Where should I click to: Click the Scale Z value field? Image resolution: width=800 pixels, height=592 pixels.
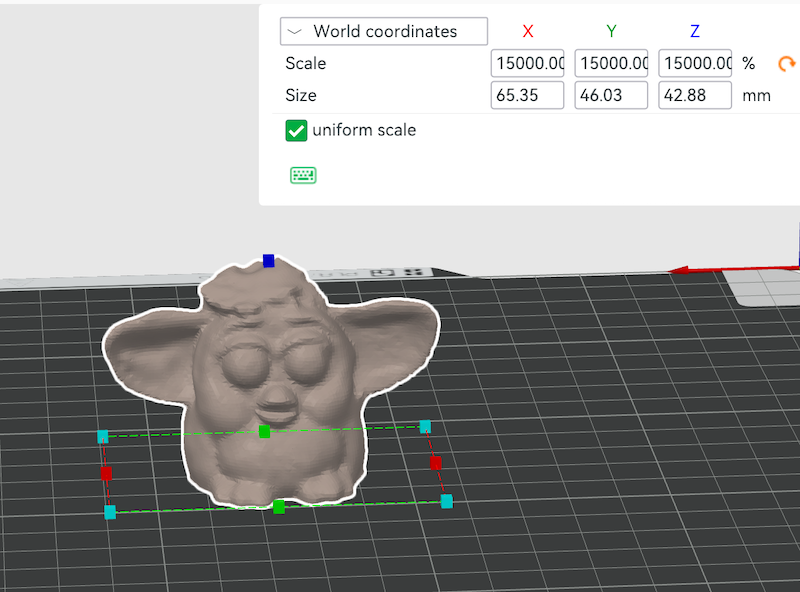pyautogui.click(x=695, y=63)
